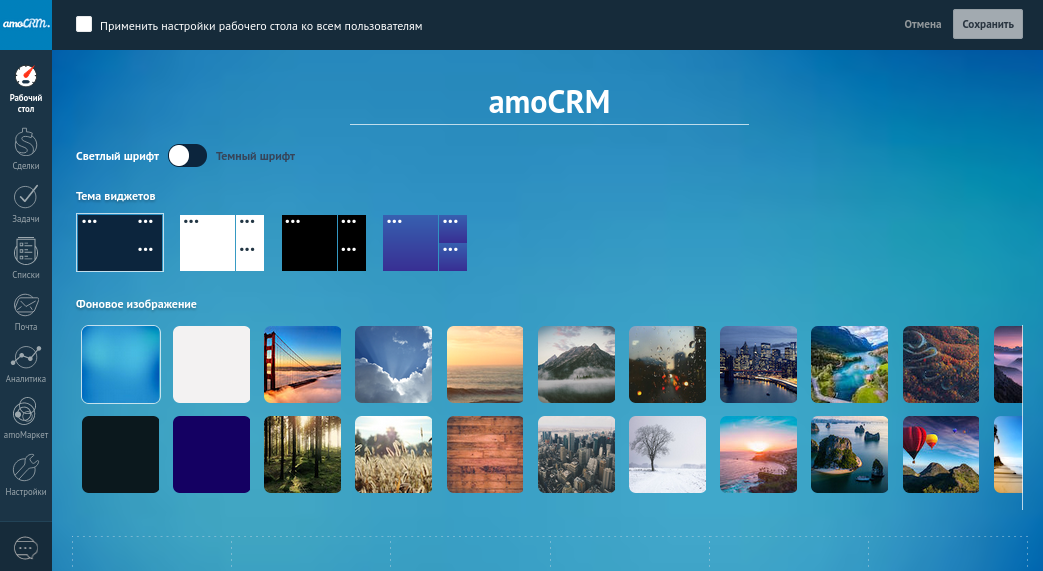
Task: Click the Сохранить (Save) button
Action: tap(987, 25)
